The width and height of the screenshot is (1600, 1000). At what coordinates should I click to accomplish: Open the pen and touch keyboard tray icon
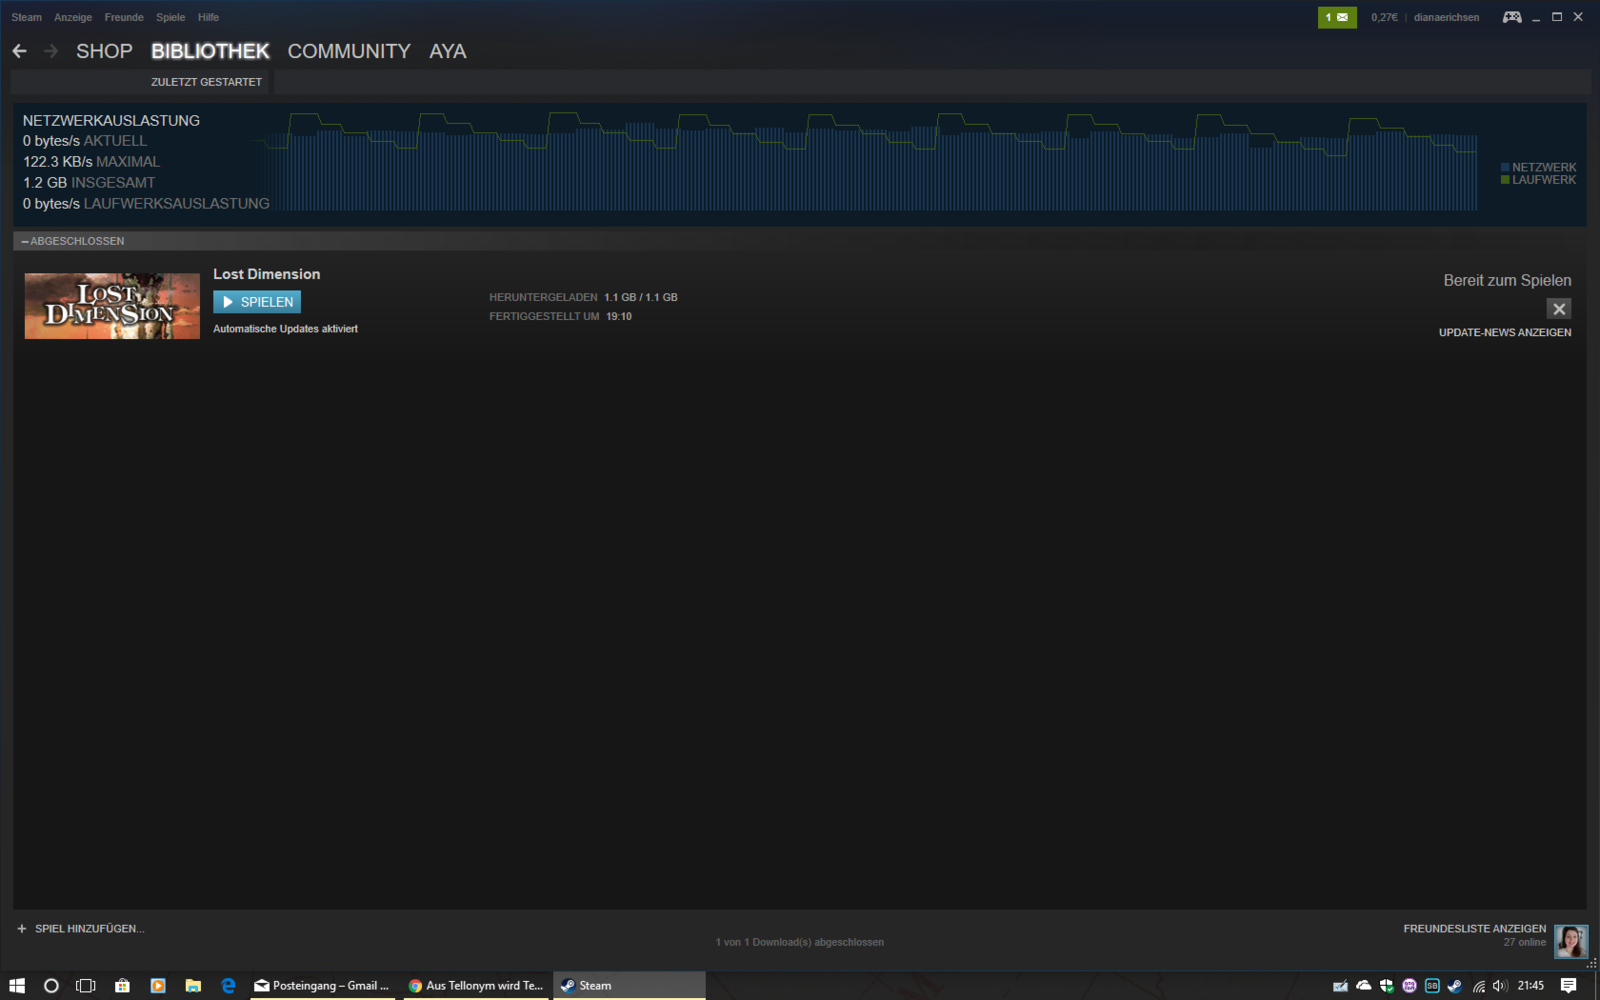pyautogui.click(x=1340, y=986)
